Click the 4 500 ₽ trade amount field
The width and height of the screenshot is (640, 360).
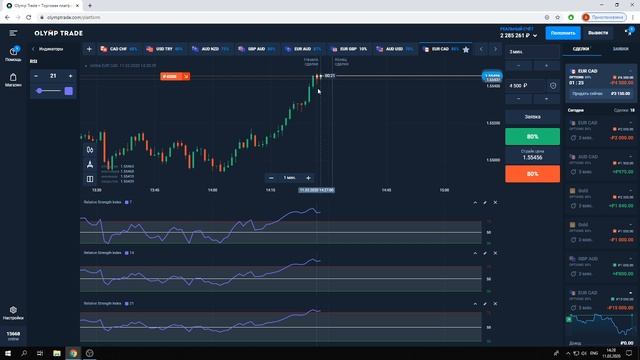point(526,86)
